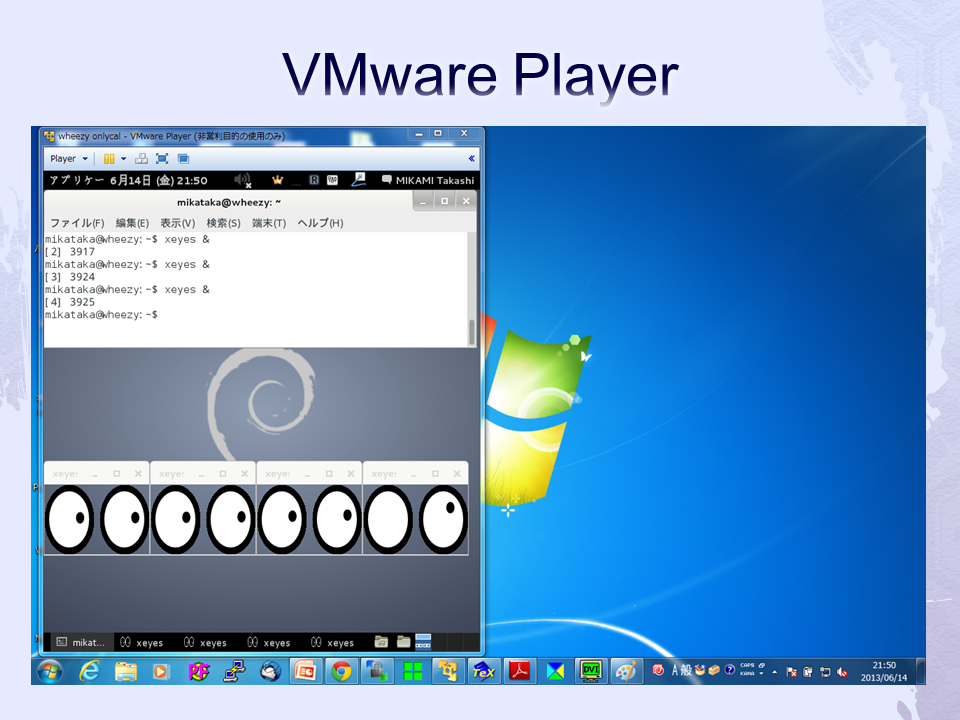Open the TeX editor icon on taskbar
Viewport: 960px width, 720px height.
pyautogui.click(x=484, y=672)
